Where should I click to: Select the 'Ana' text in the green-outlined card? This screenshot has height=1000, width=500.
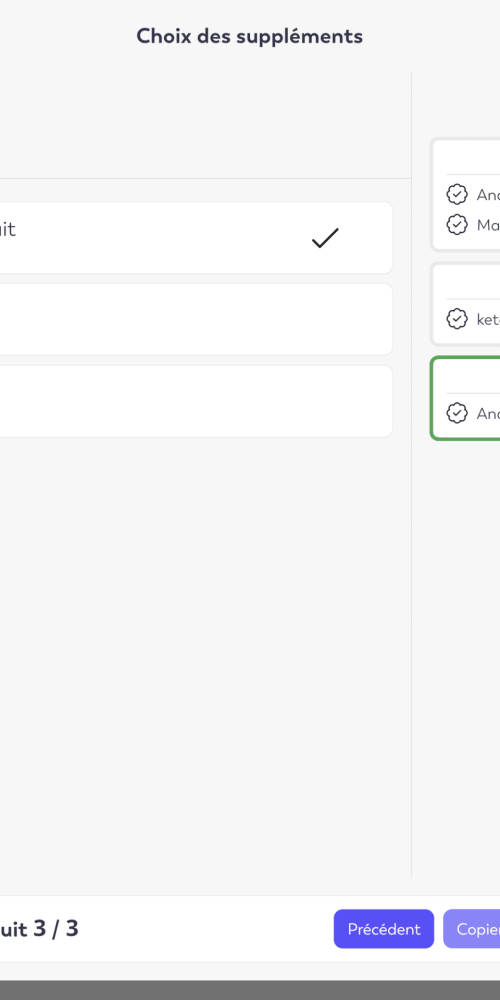[x=488, y=414]
